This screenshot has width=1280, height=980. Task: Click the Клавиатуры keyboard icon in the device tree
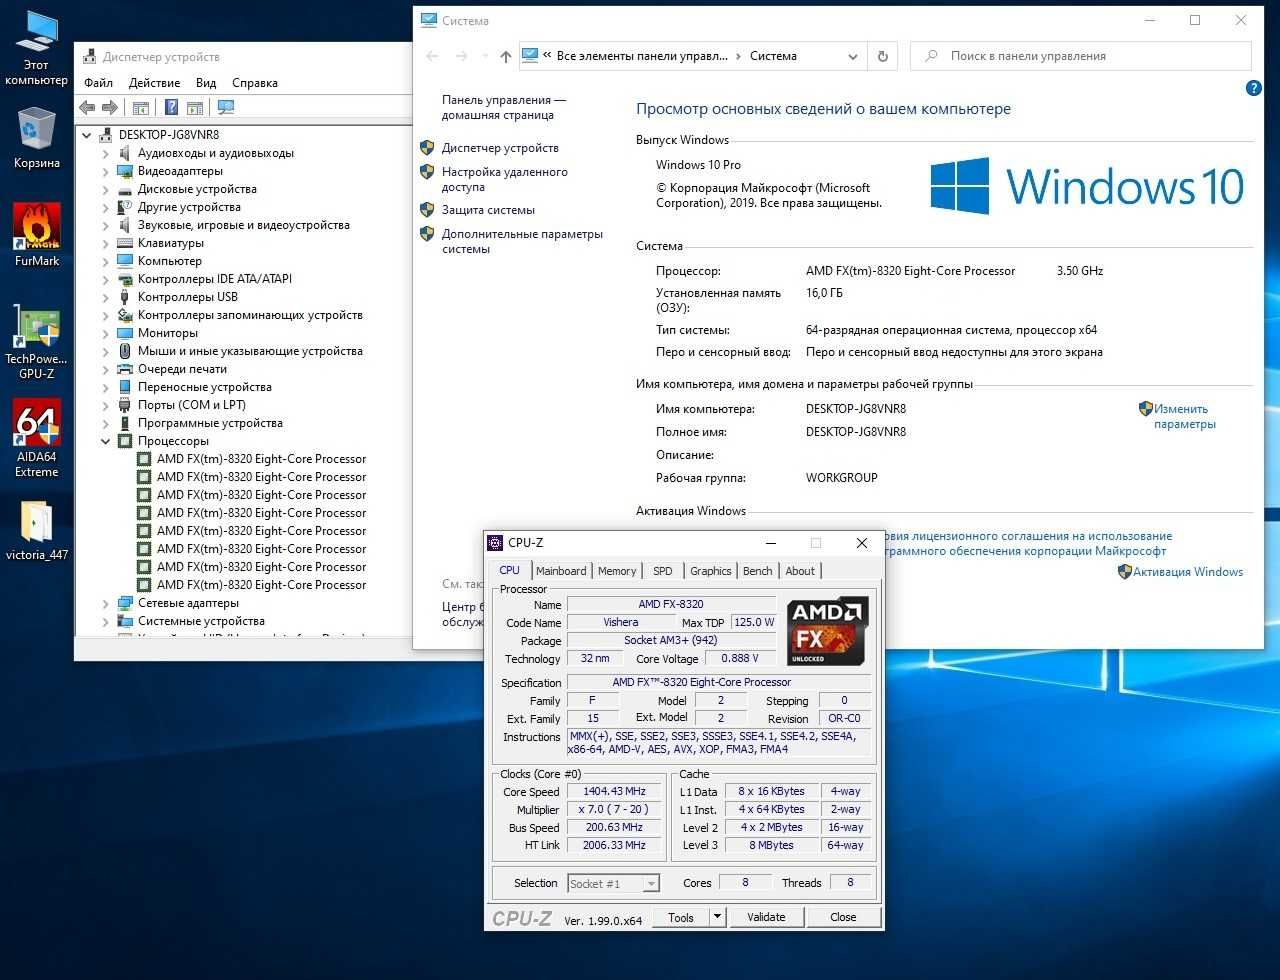[x=125, y=243]
